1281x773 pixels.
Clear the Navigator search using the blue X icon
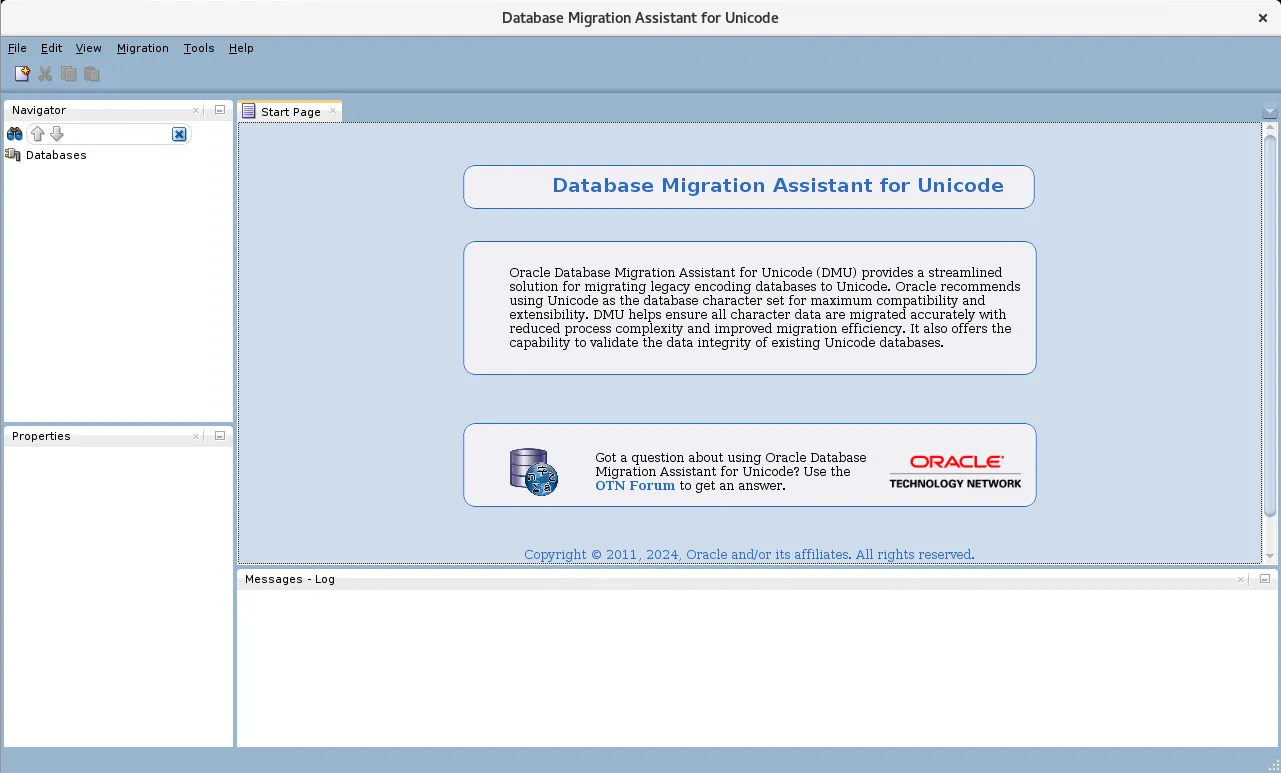coord(178,133)
